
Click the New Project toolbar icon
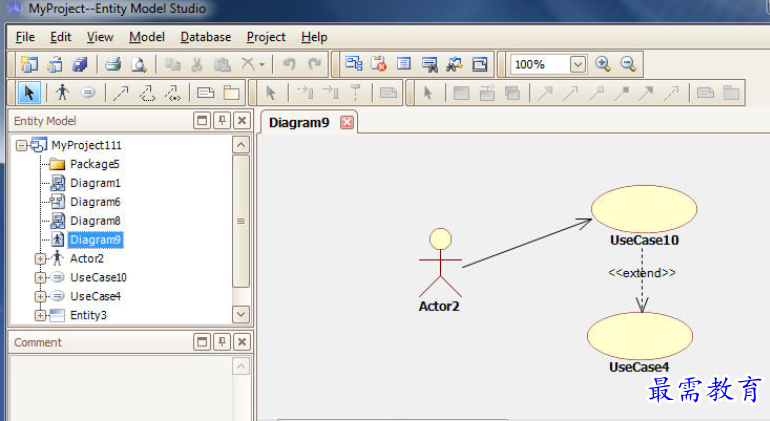tap(29, 64)
